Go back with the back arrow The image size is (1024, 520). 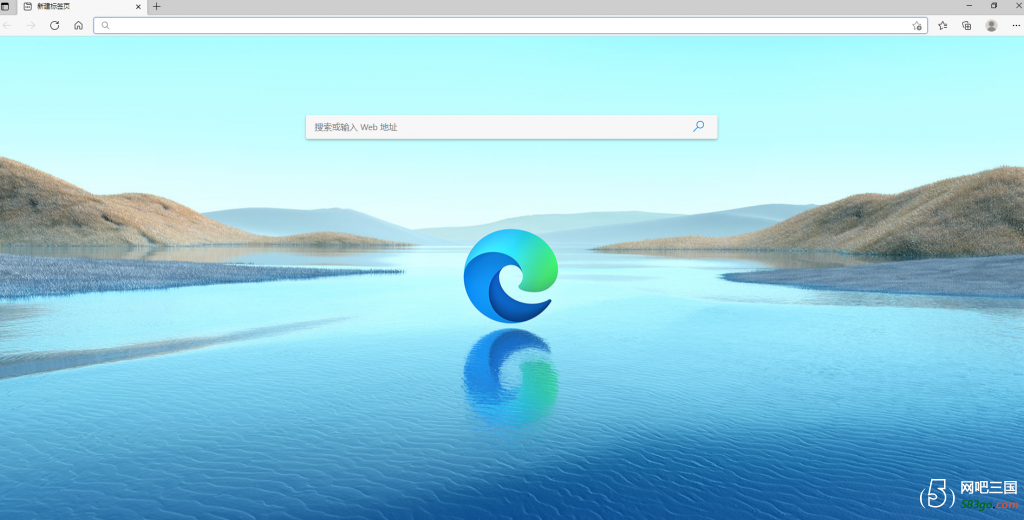coord(7,25)
